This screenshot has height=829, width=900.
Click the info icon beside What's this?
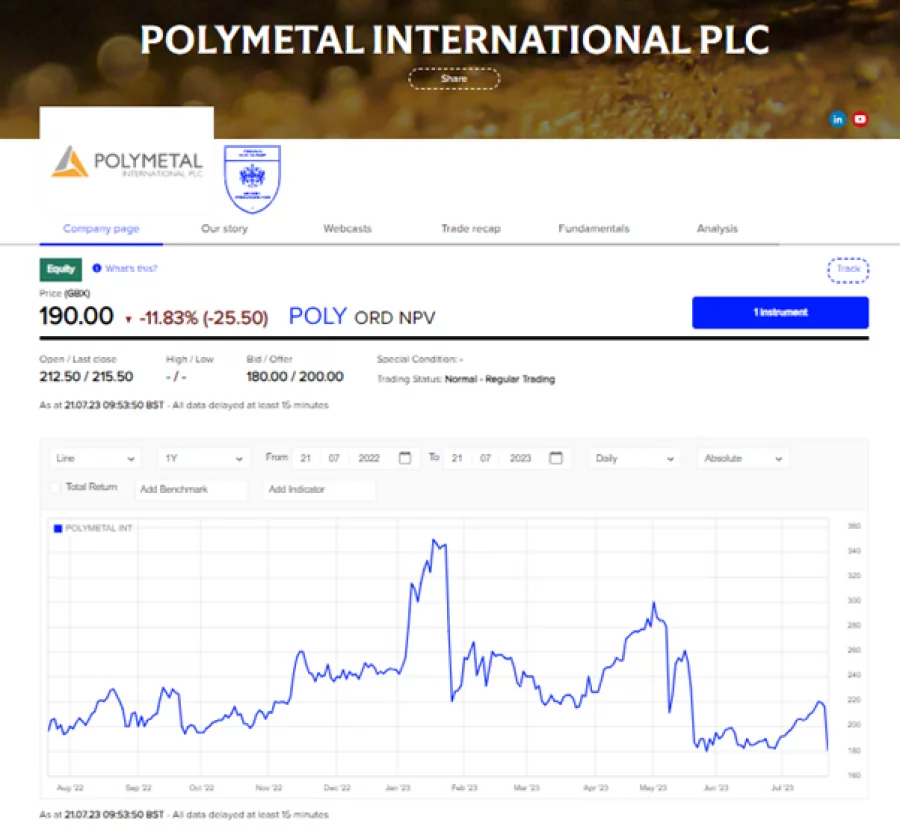point(95,268)
